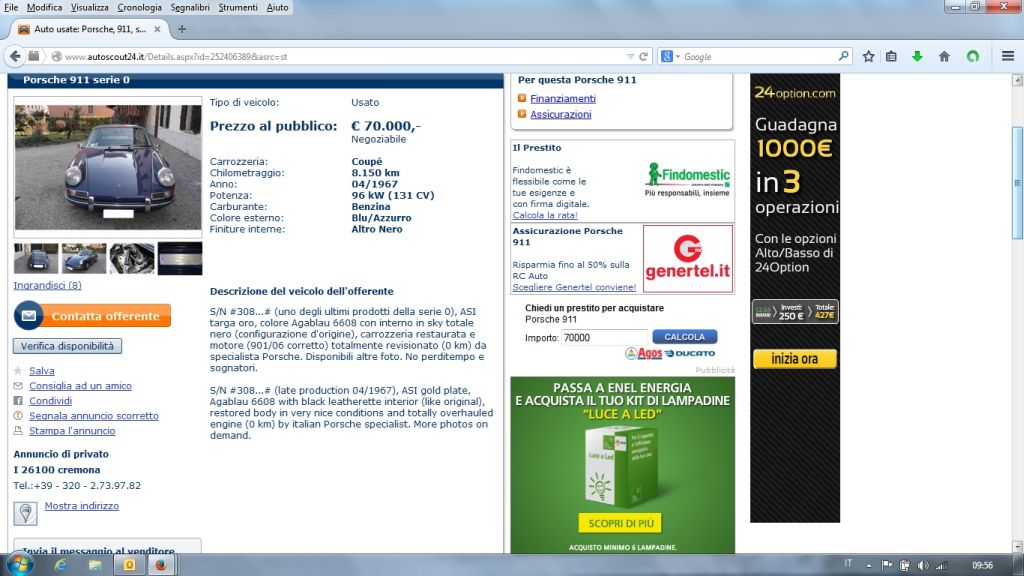Select the engine photo thumbnail
This screenshot has width=1024, height=576.
tap(132, 259)
